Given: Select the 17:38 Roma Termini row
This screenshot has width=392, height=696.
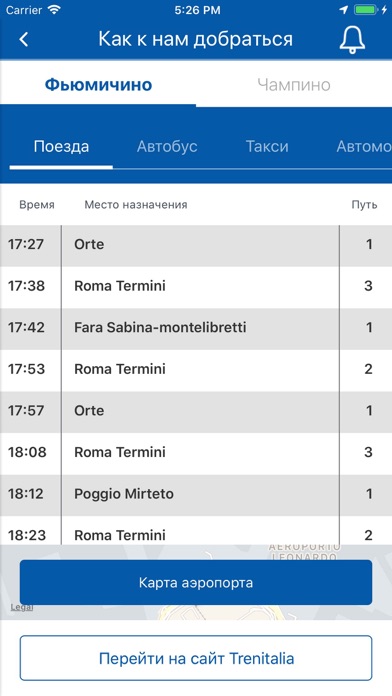Looking at the screenshot, I should tap(196, 287).
